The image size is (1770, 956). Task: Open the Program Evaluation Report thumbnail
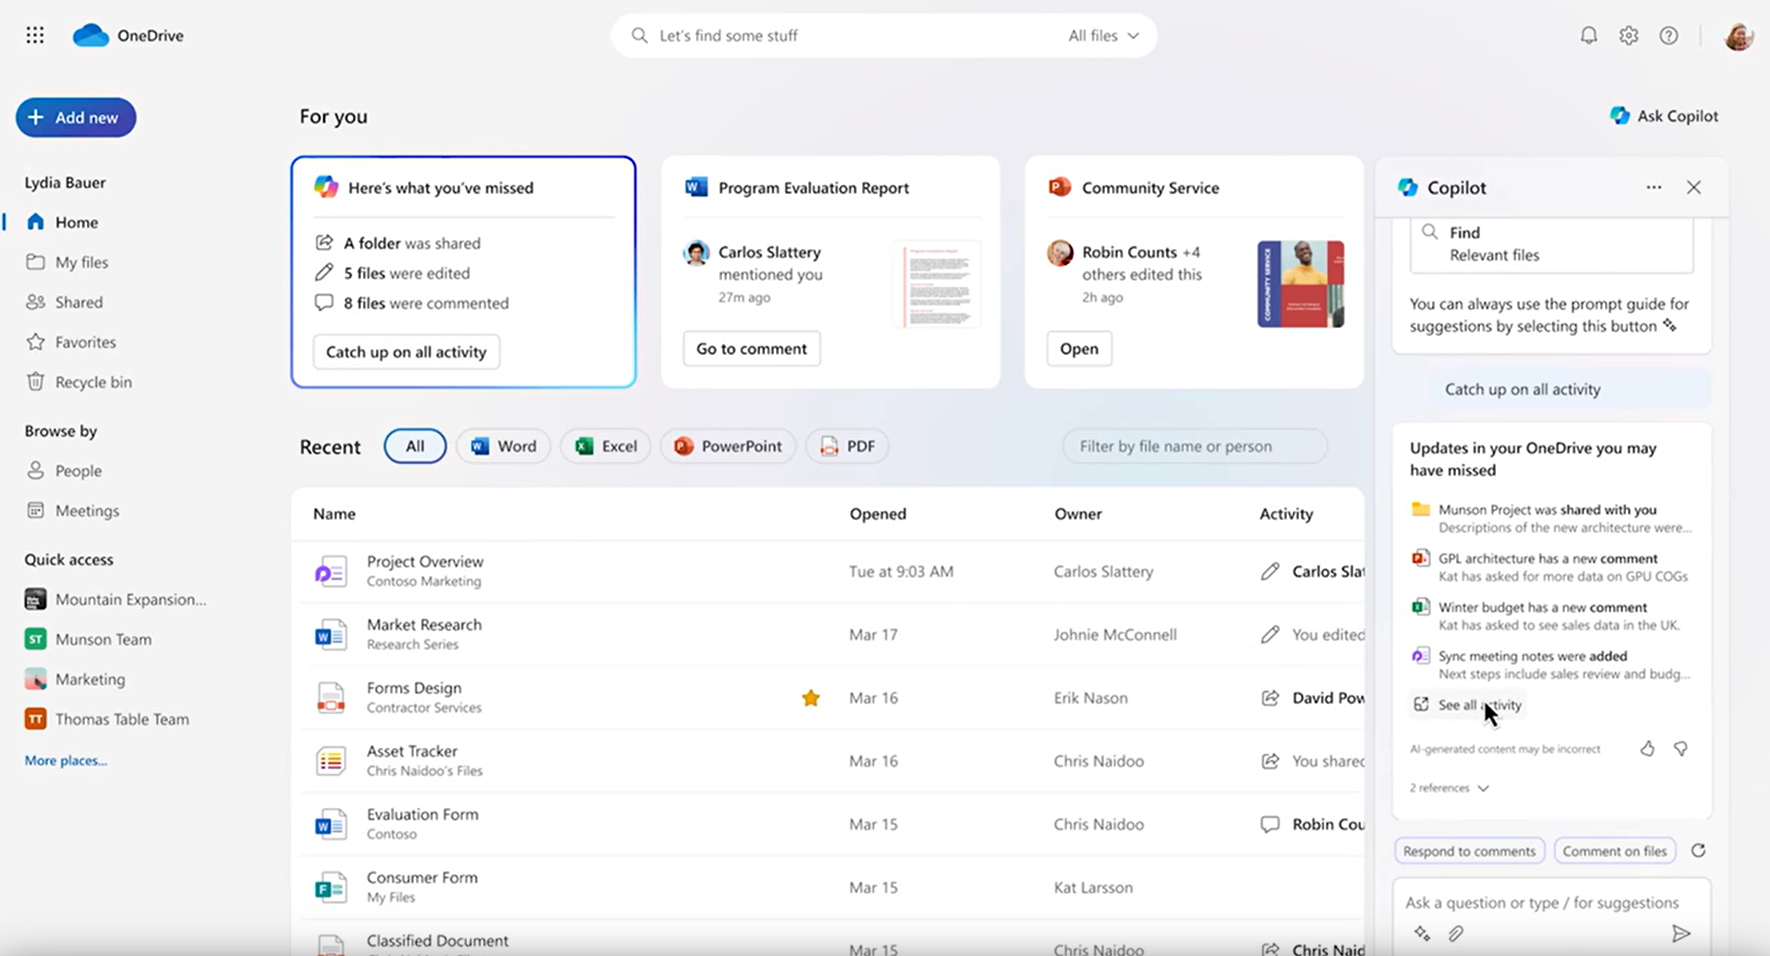(937, 284)
